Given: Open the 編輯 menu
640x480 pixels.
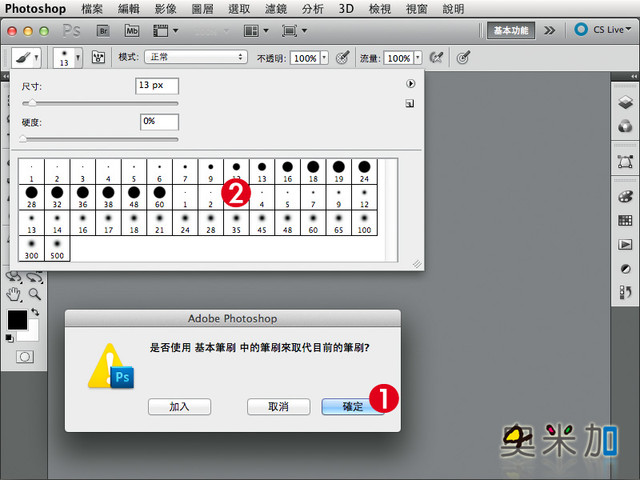Looking at the screenshot, I should pos(129,9).
